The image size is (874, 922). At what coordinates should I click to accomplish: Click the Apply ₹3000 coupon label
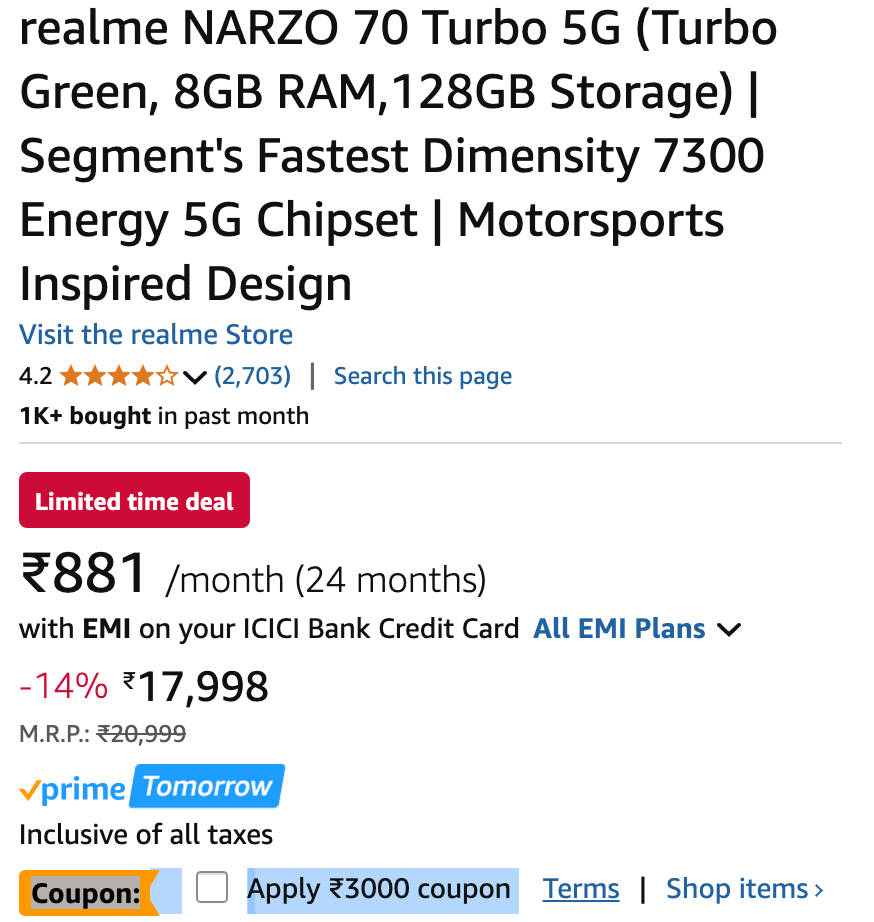tap(379, 888)
